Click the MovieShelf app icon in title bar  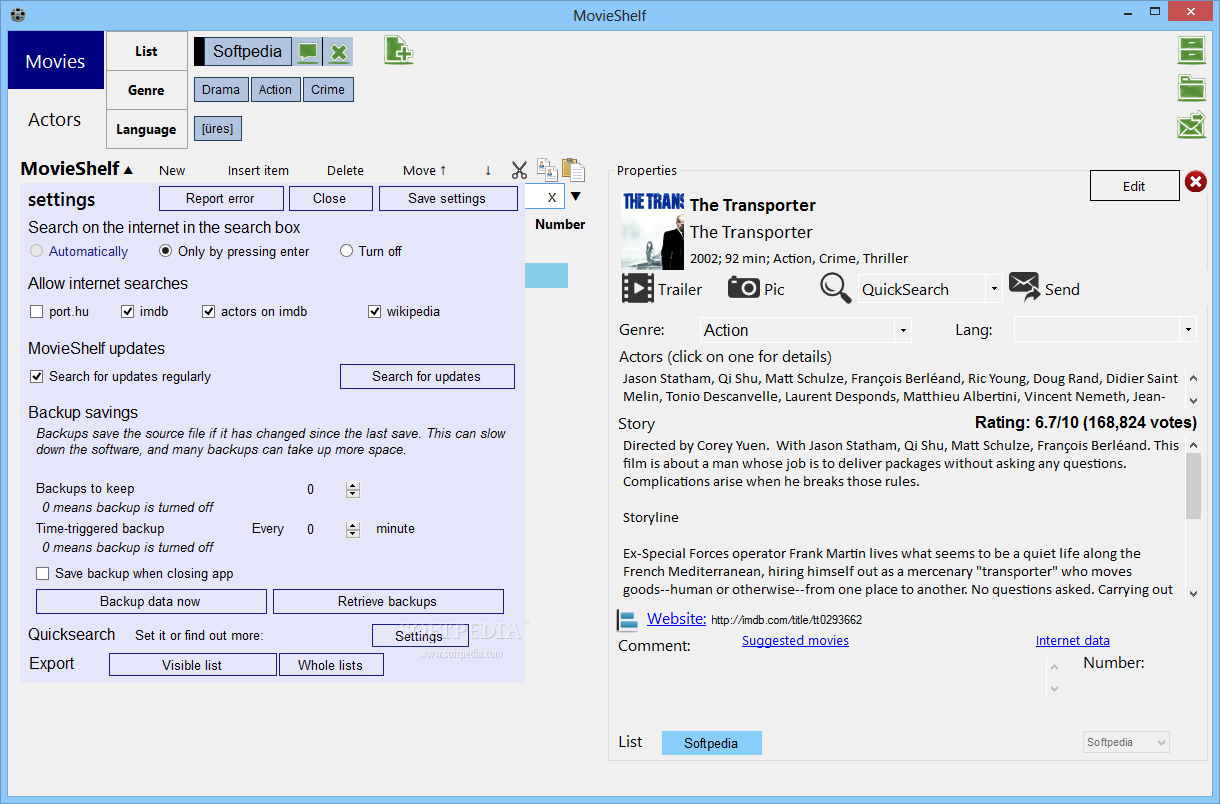click(17, 14)
